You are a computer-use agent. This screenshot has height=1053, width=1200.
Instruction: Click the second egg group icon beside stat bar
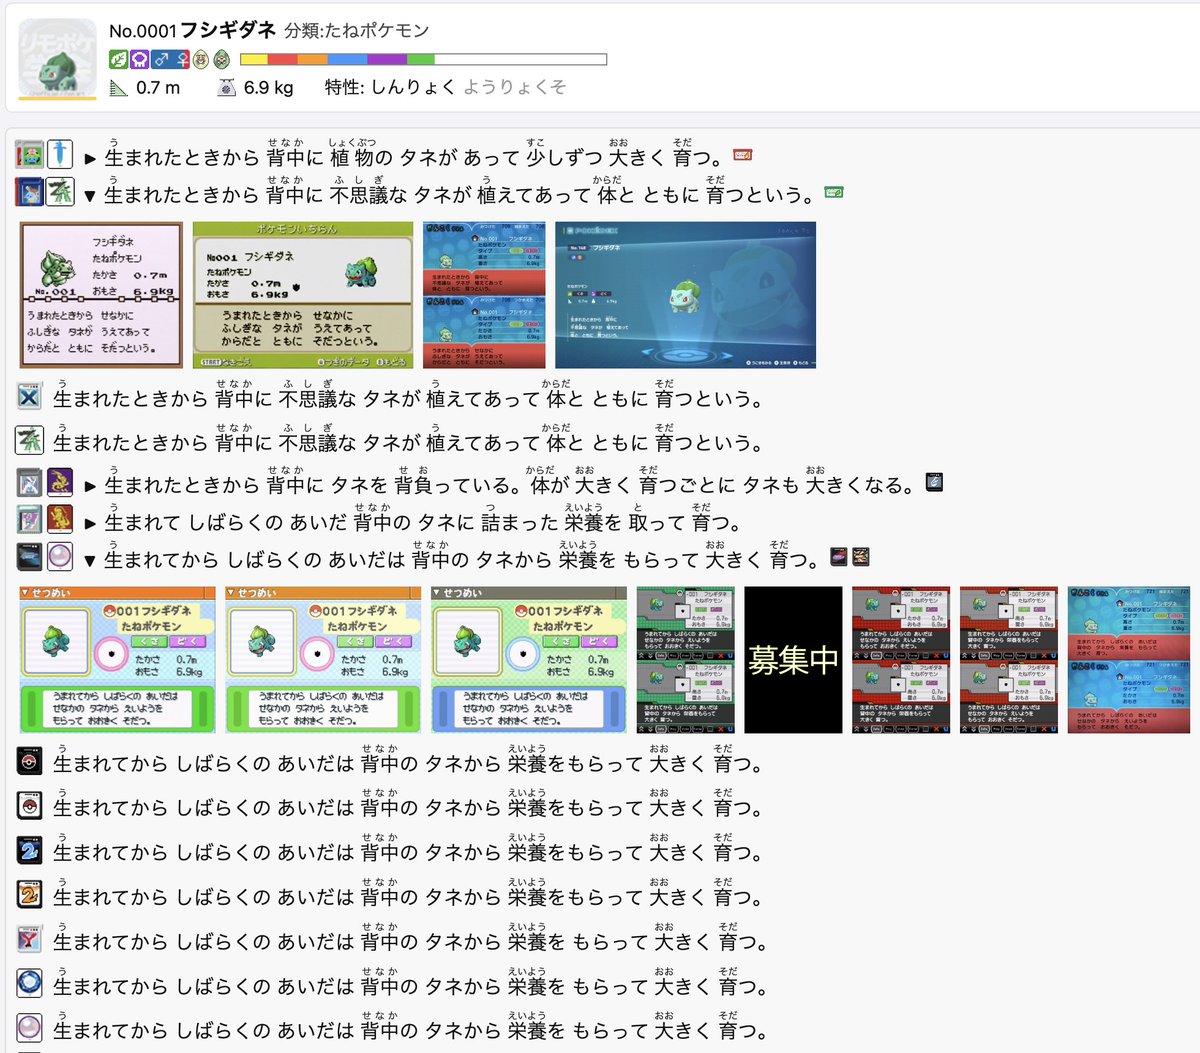[x=222, y=60]
